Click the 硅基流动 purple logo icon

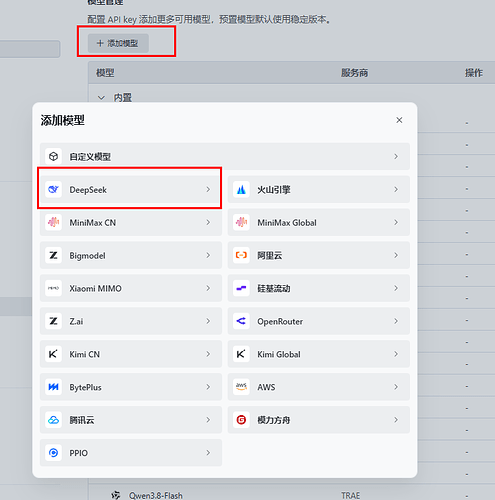click(241, 288)
